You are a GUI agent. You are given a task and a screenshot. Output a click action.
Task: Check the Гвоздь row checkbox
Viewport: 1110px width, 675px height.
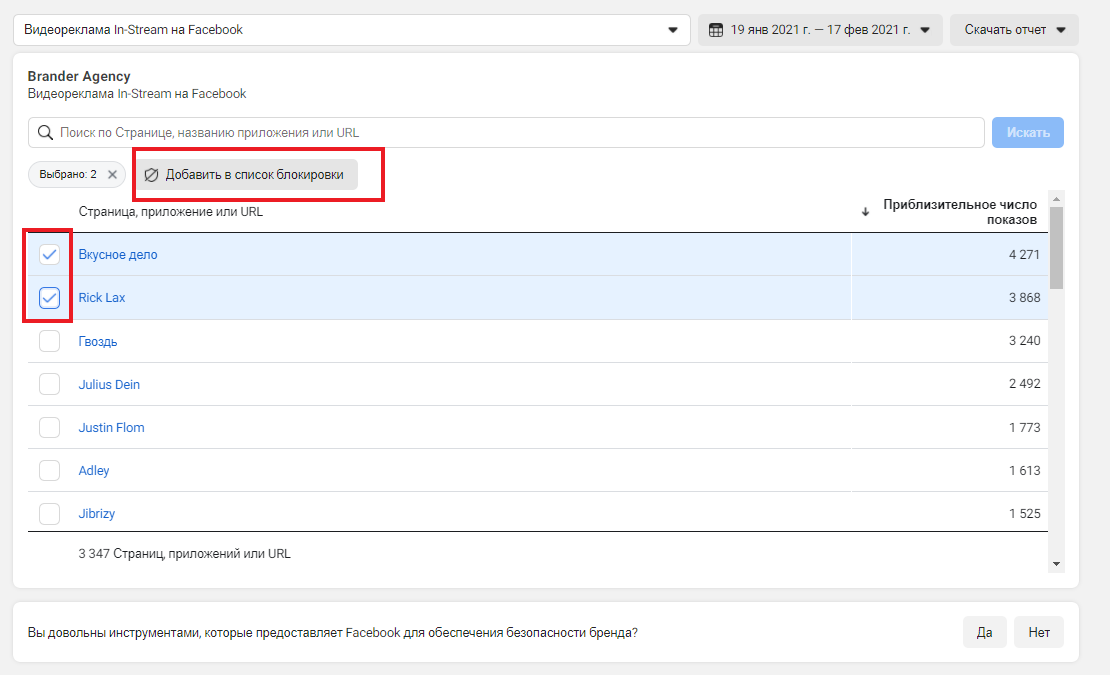pos(49,341)
